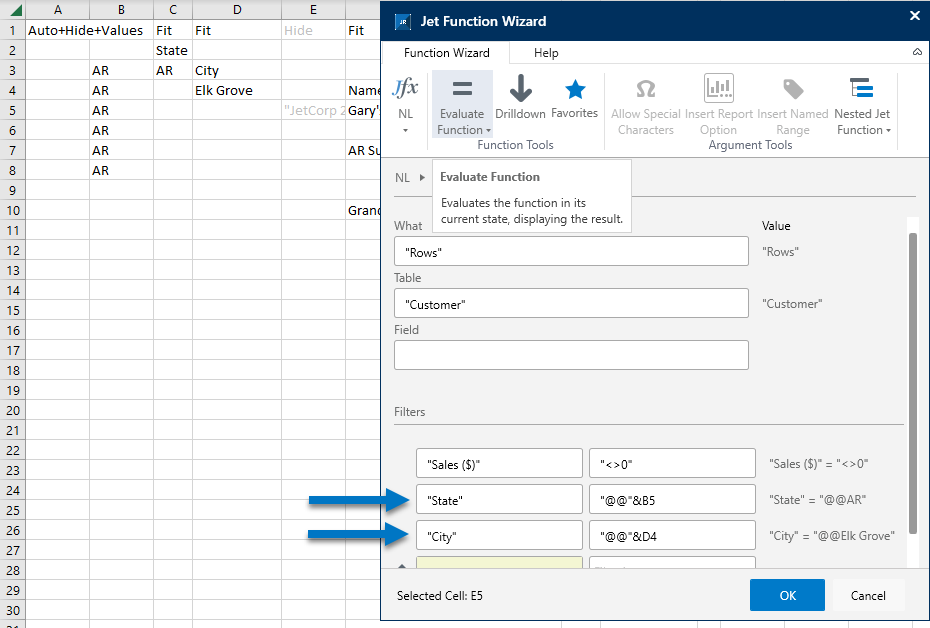Select cell D4 containing Elk Grove
This screenshot has width=930, height=628.
coord(237,90)
